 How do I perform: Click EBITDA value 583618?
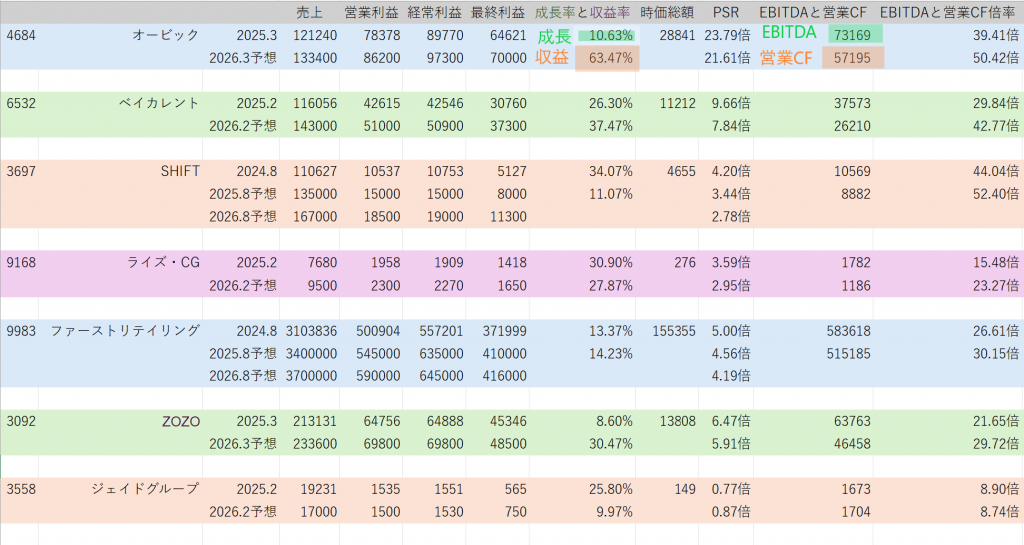pos(848,331)
